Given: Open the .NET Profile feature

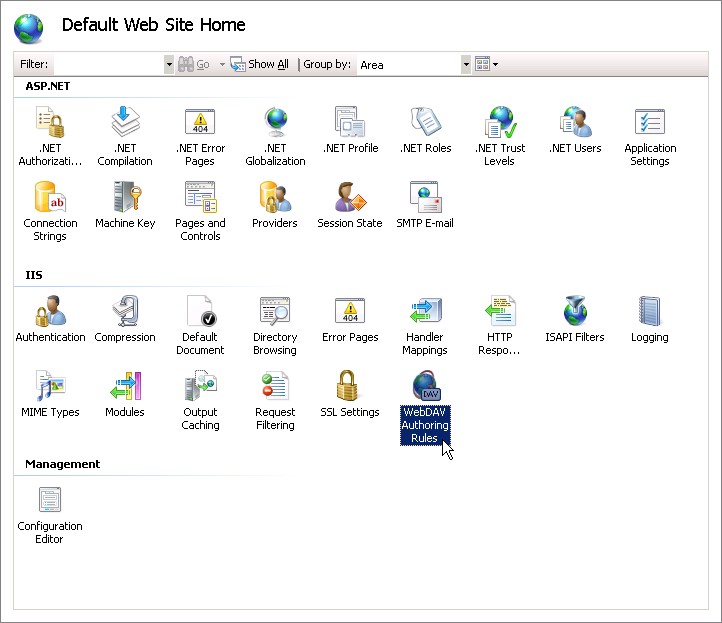Looking at the screenshot, I should pyautogui.click(x=350, y=130).
